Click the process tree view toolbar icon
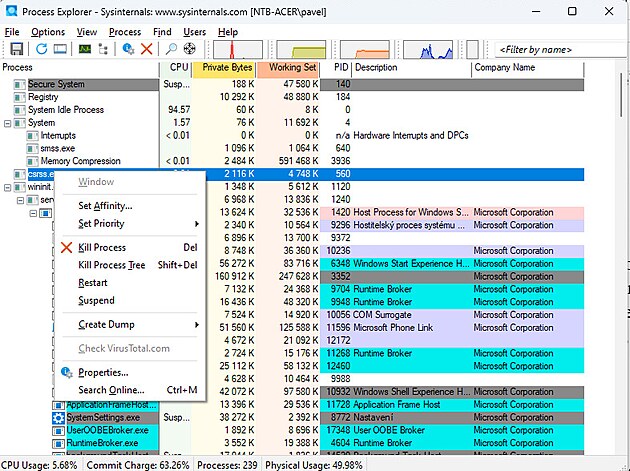 pos(104,49)
